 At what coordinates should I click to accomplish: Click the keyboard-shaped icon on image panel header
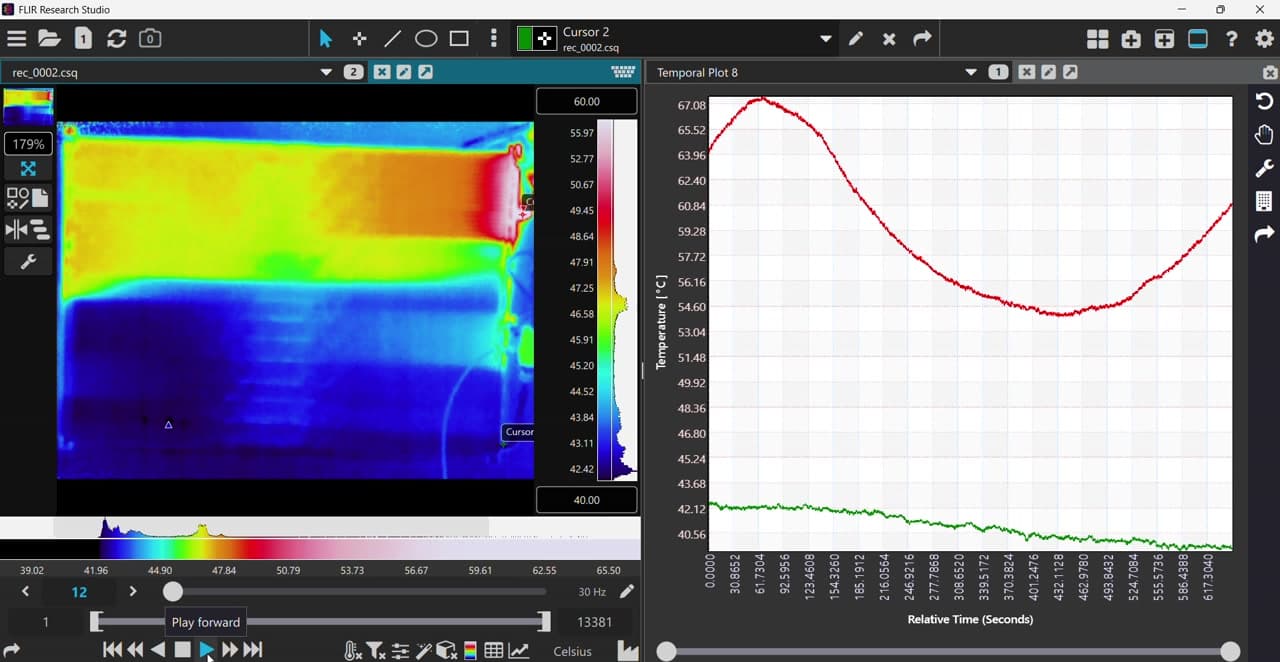(x=623, y=72)
